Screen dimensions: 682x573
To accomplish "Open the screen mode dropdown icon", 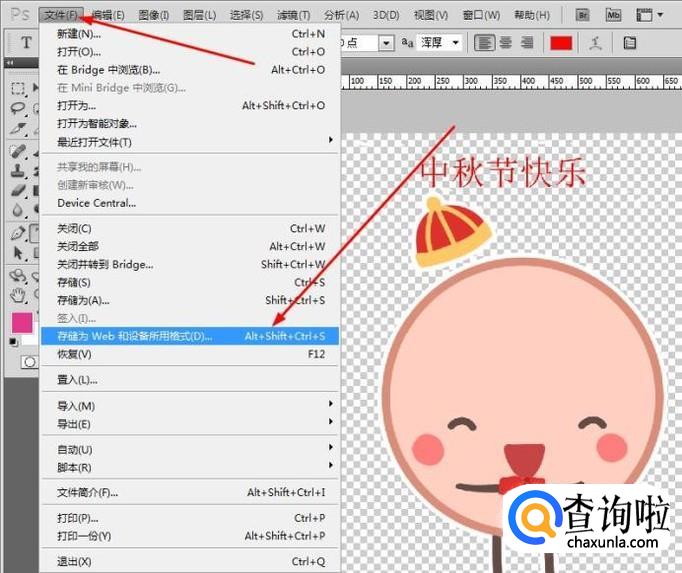I will (x=649, y=15).
